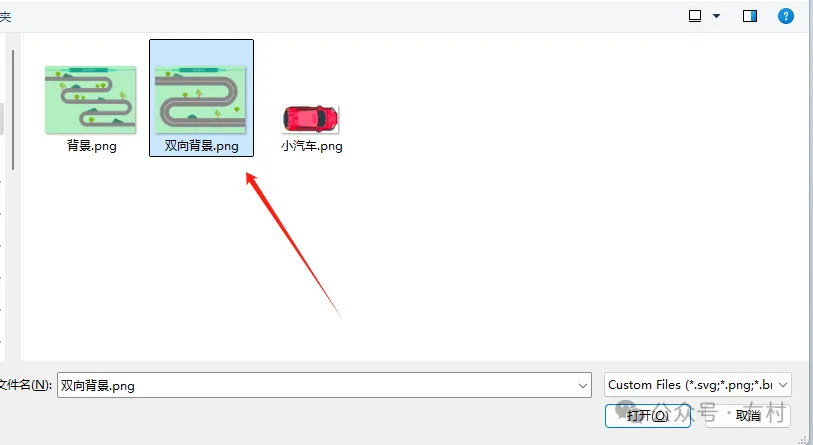Image resolution: width=813 pixels, height=445 pixels.
Task: Click the window resize grip at corner
Action: (x=807, y=439)
